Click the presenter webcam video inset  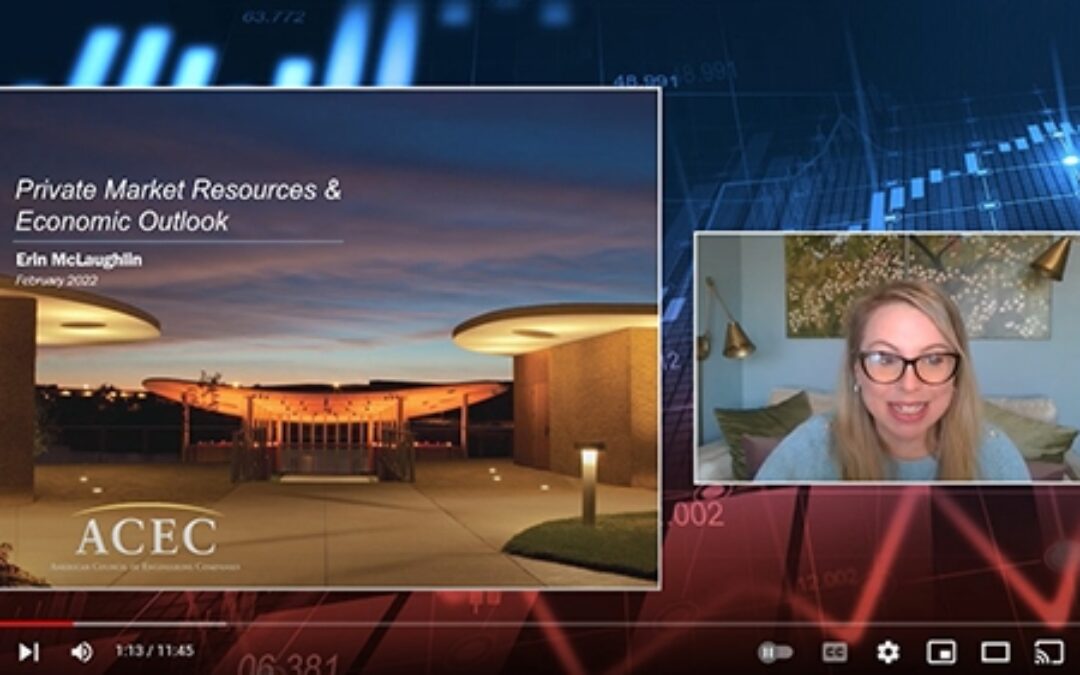[x=886, y=358]
